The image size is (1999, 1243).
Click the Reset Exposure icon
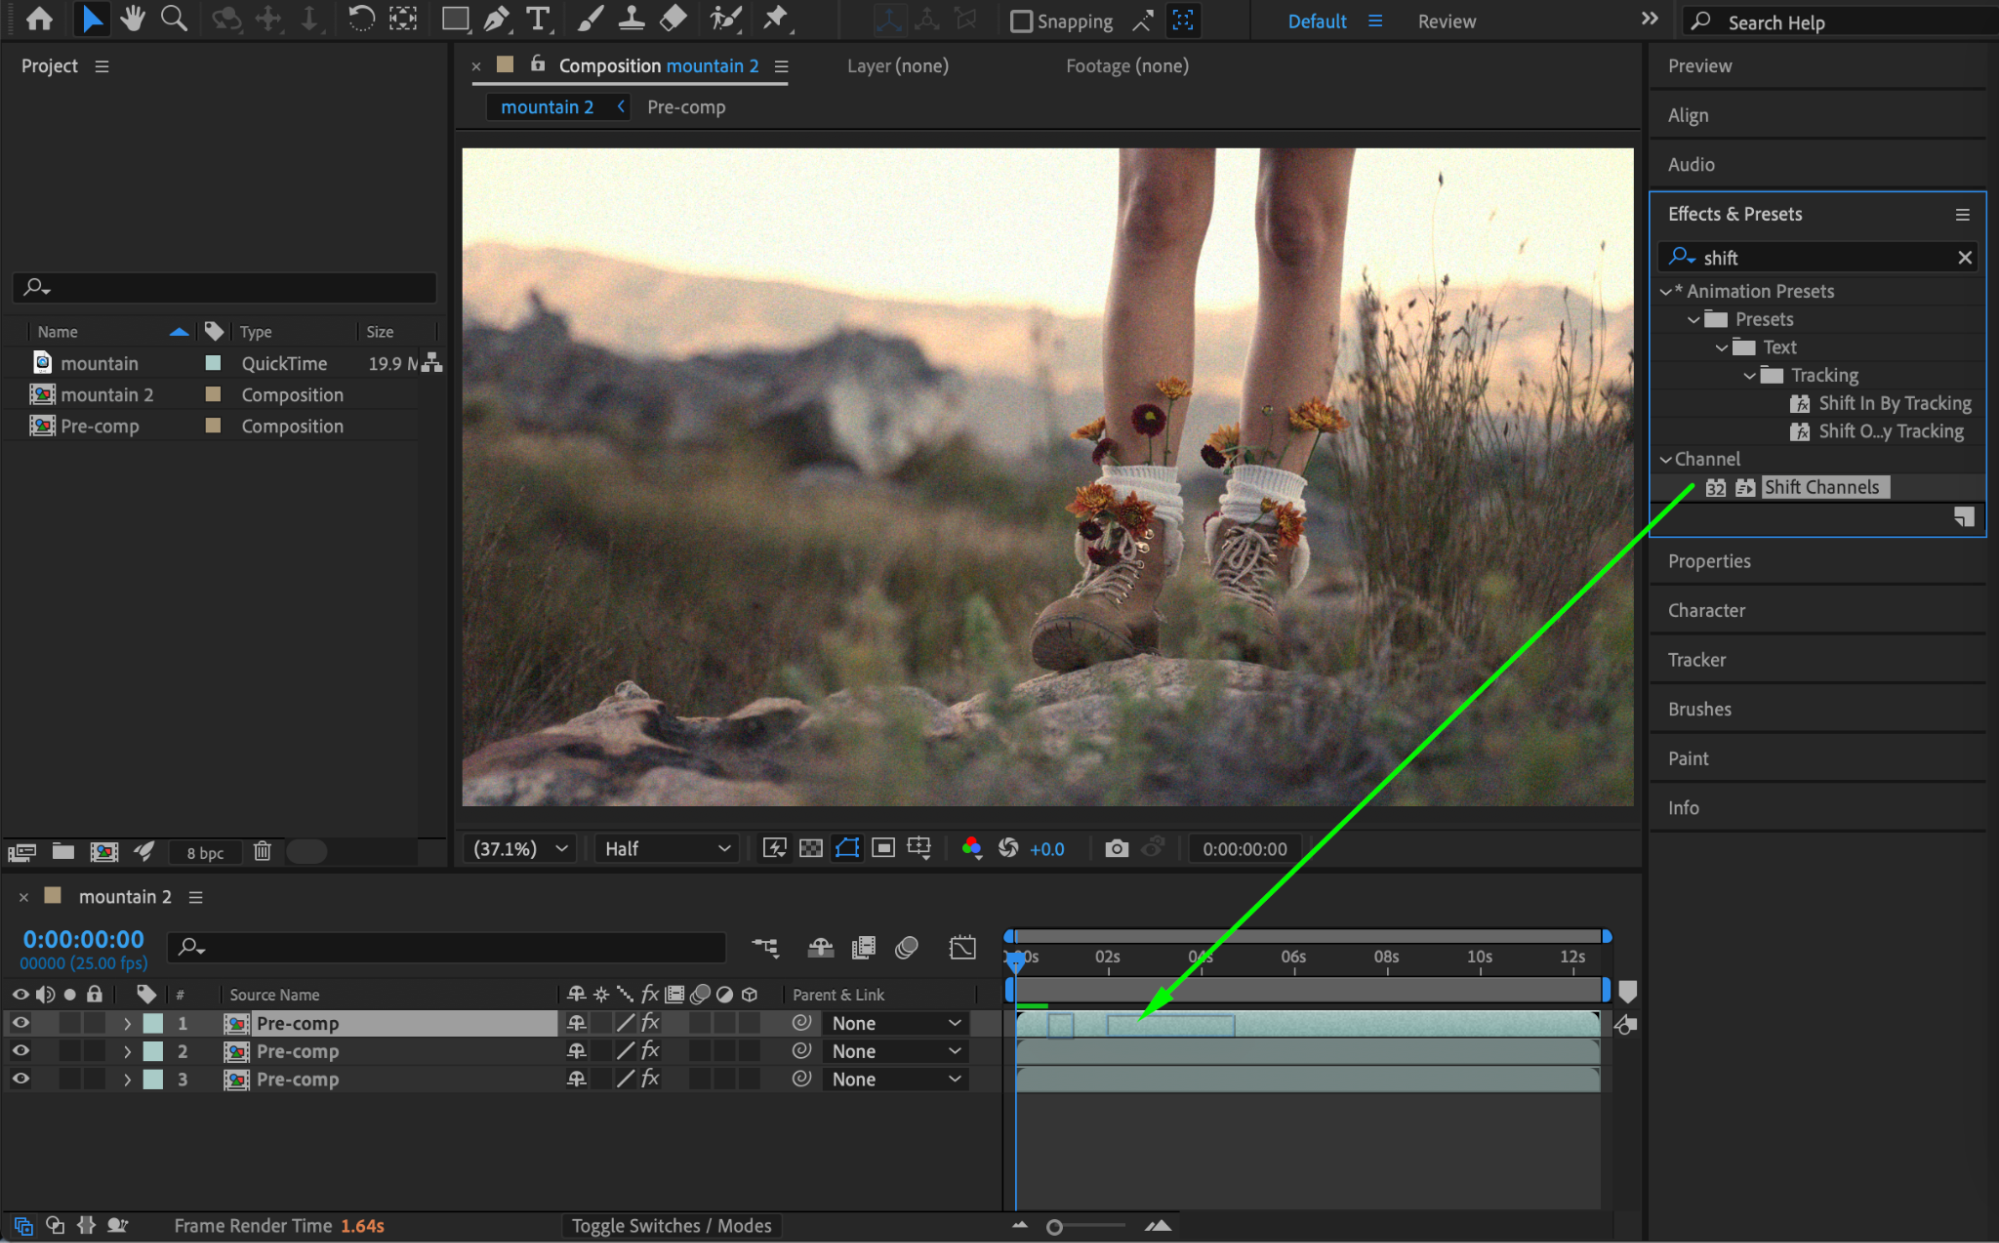[1008, 848]
